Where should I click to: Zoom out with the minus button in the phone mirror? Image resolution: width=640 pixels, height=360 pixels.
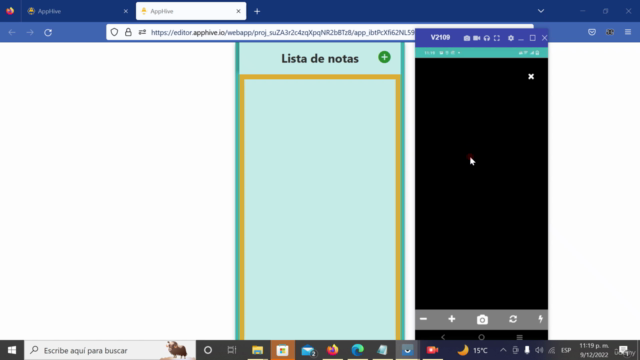(423, 319)
